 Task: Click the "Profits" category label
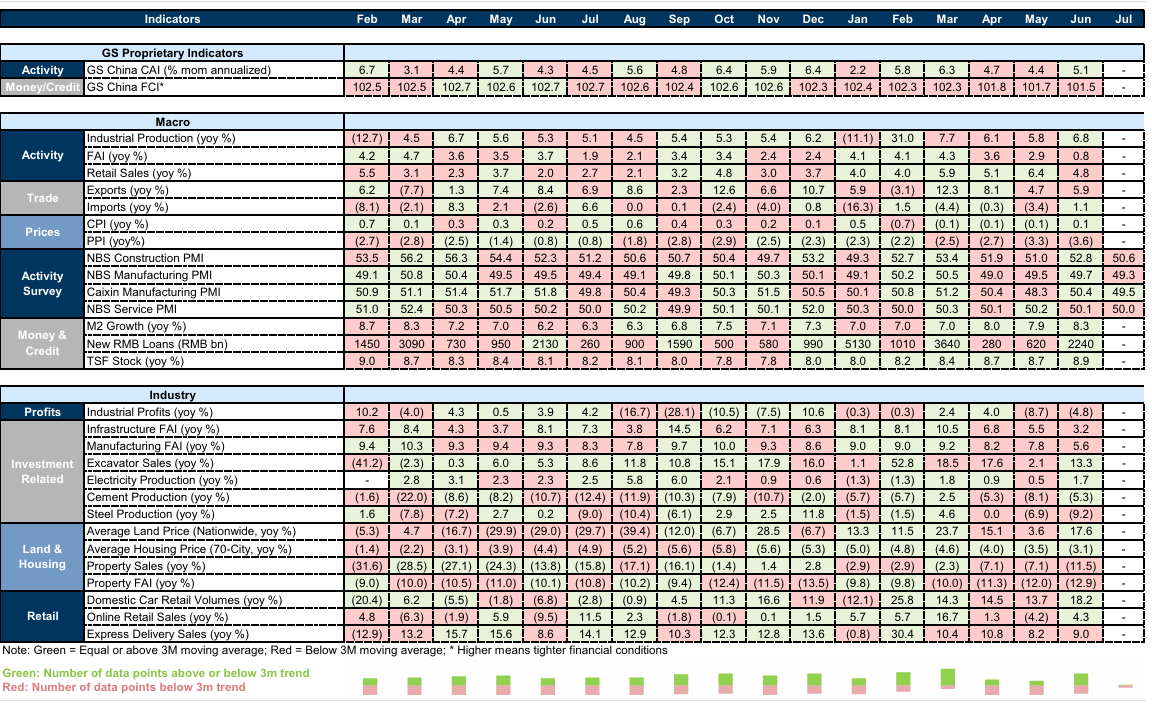click(42, 412)
